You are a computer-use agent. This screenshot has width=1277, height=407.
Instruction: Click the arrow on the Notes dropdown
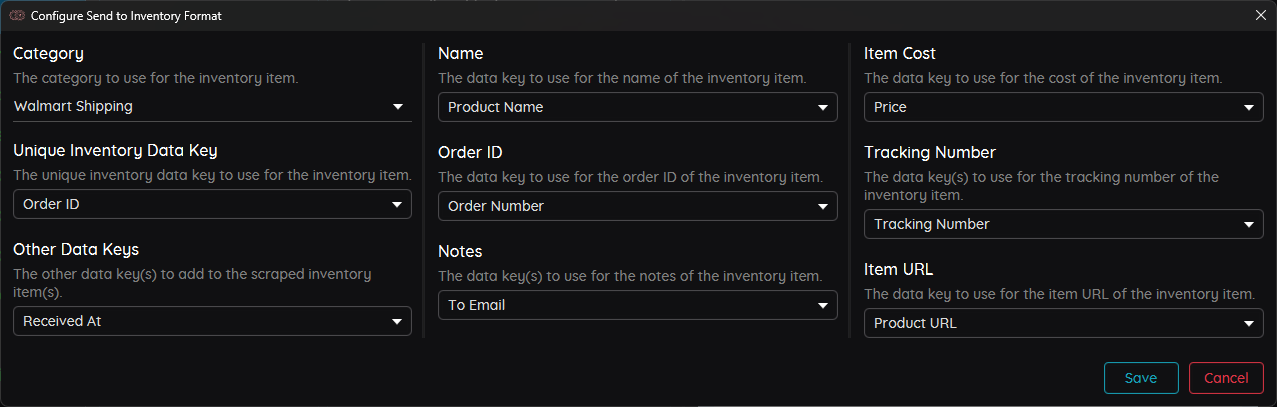point(823,305)
